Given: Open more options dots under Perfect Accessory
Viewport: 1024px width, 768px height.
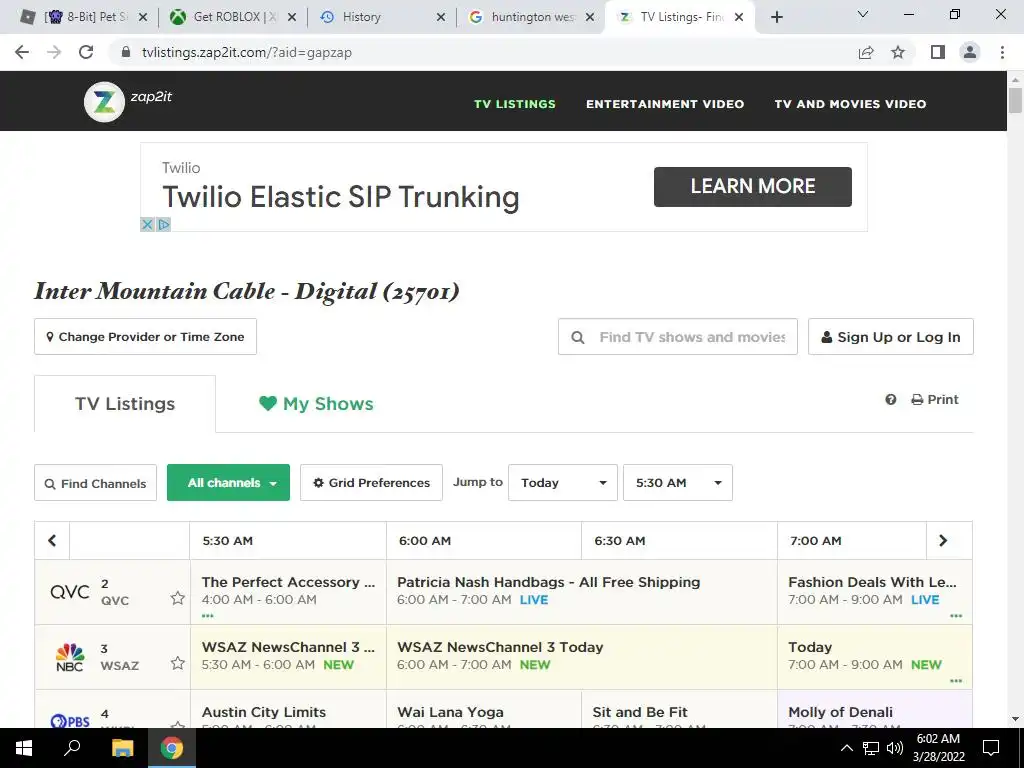Looking at the screenshot, I should tap(208, 616).
